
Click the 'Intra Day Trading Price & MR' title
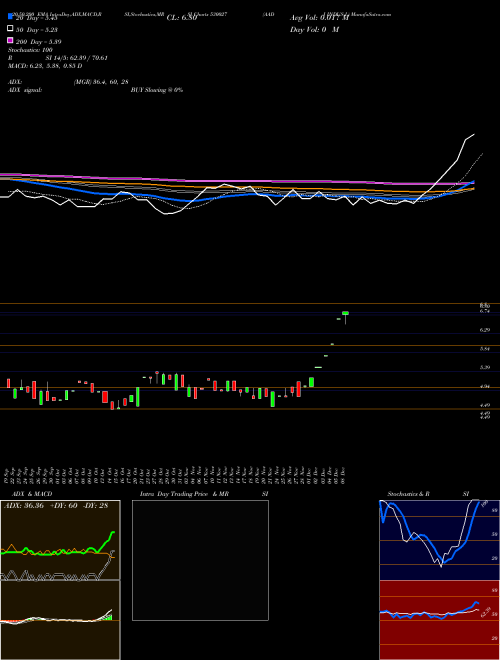pos(184,494)
